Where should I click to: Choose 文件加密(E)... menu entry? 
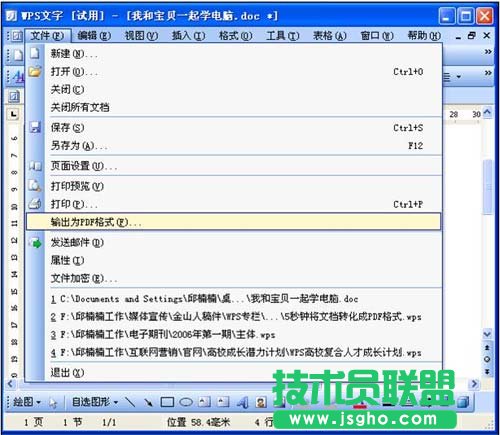coord(233,278)
